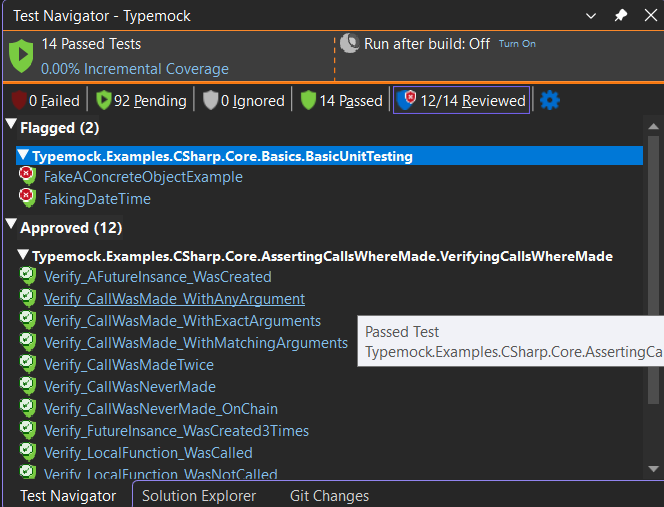The width and height of the screenshot is (664, 507).
Task: Toggle the 12/14 Reviewed filter
Action: (461, 100)
